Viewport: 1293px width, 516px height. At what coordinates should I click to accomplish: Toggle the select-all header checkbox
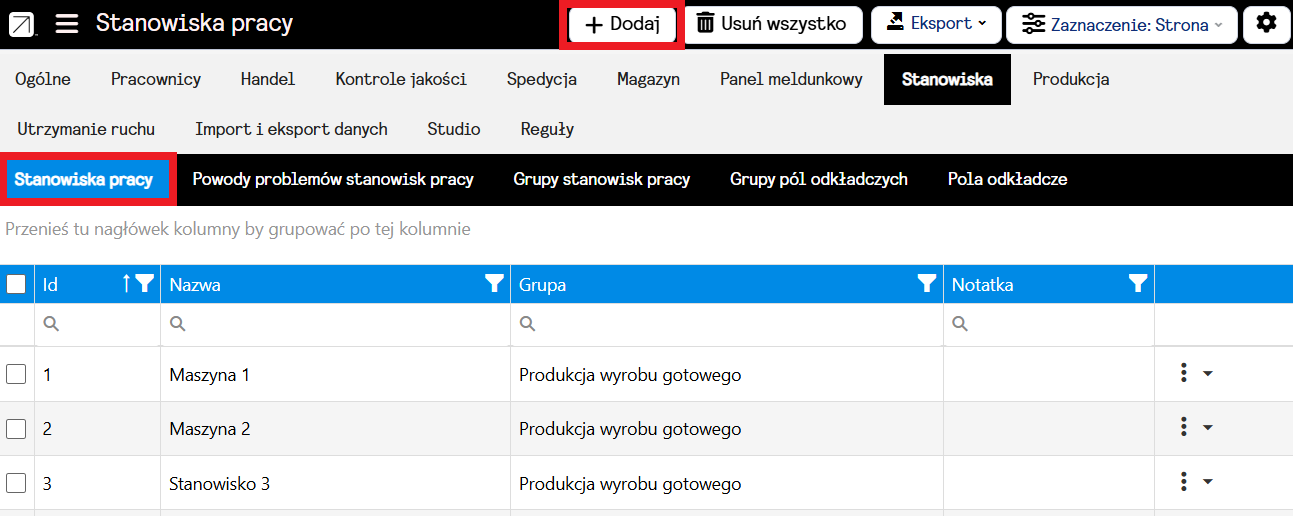coord(16,284)
